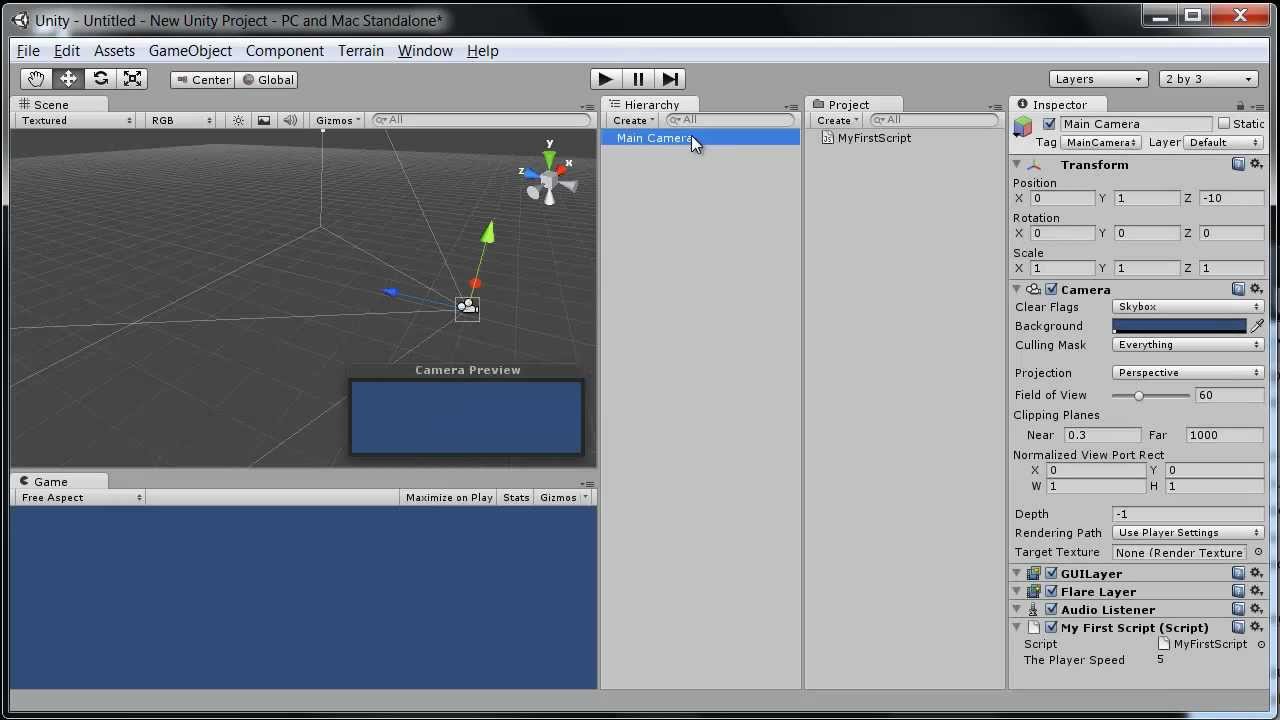This screenshot has height=720, width=1280.
Task: Click the game object cube icon
Action: [1023, 126]
